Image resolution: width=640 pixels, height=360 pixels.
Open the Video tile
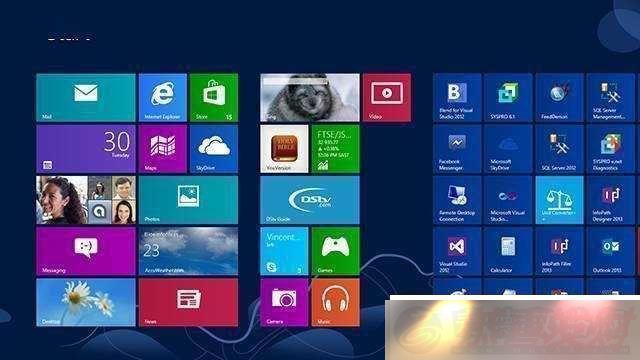point(387,98)
